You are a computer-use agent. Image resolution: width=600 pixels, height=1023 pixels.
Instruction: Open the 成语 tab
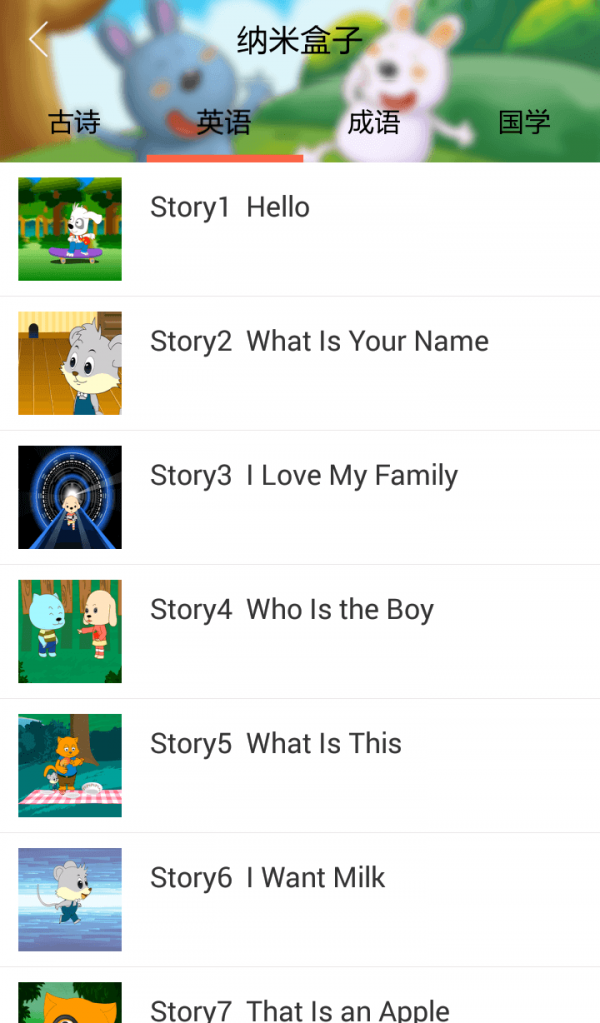[374, 123]
